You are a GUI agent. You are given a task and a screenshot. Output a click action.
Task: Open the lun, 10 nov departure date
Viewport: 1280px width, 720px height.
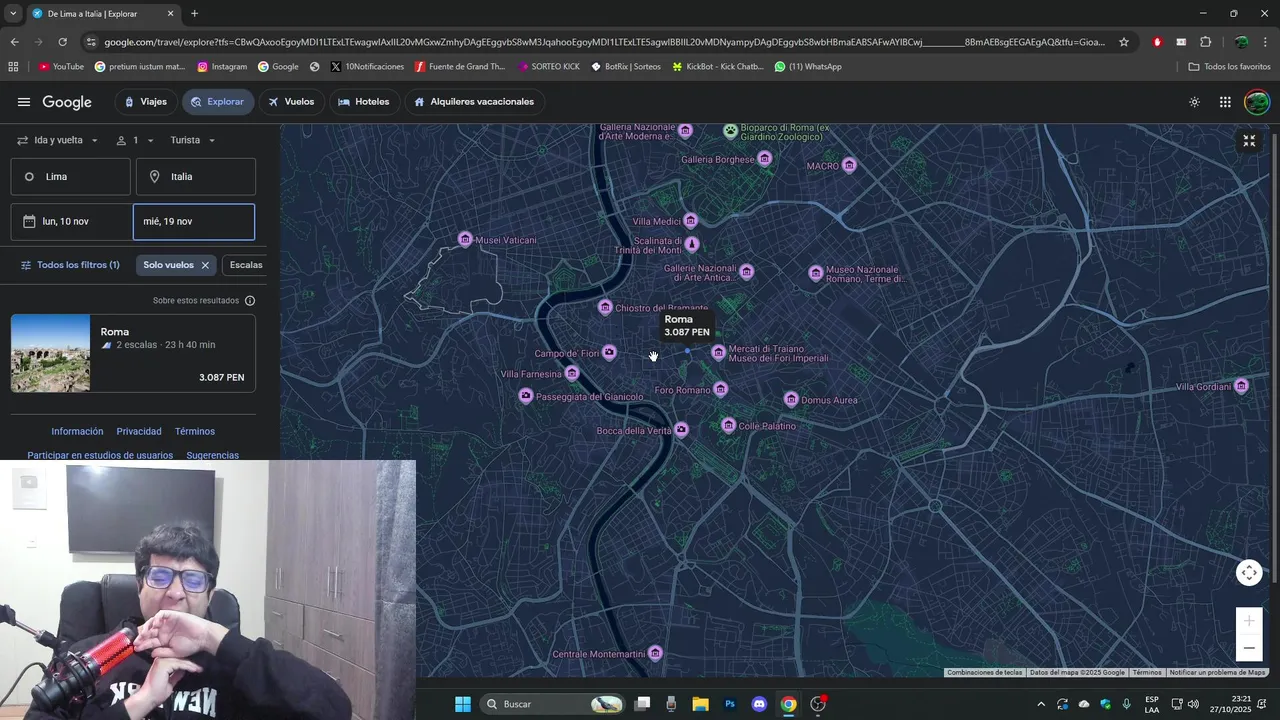click(x=72, y=222)
